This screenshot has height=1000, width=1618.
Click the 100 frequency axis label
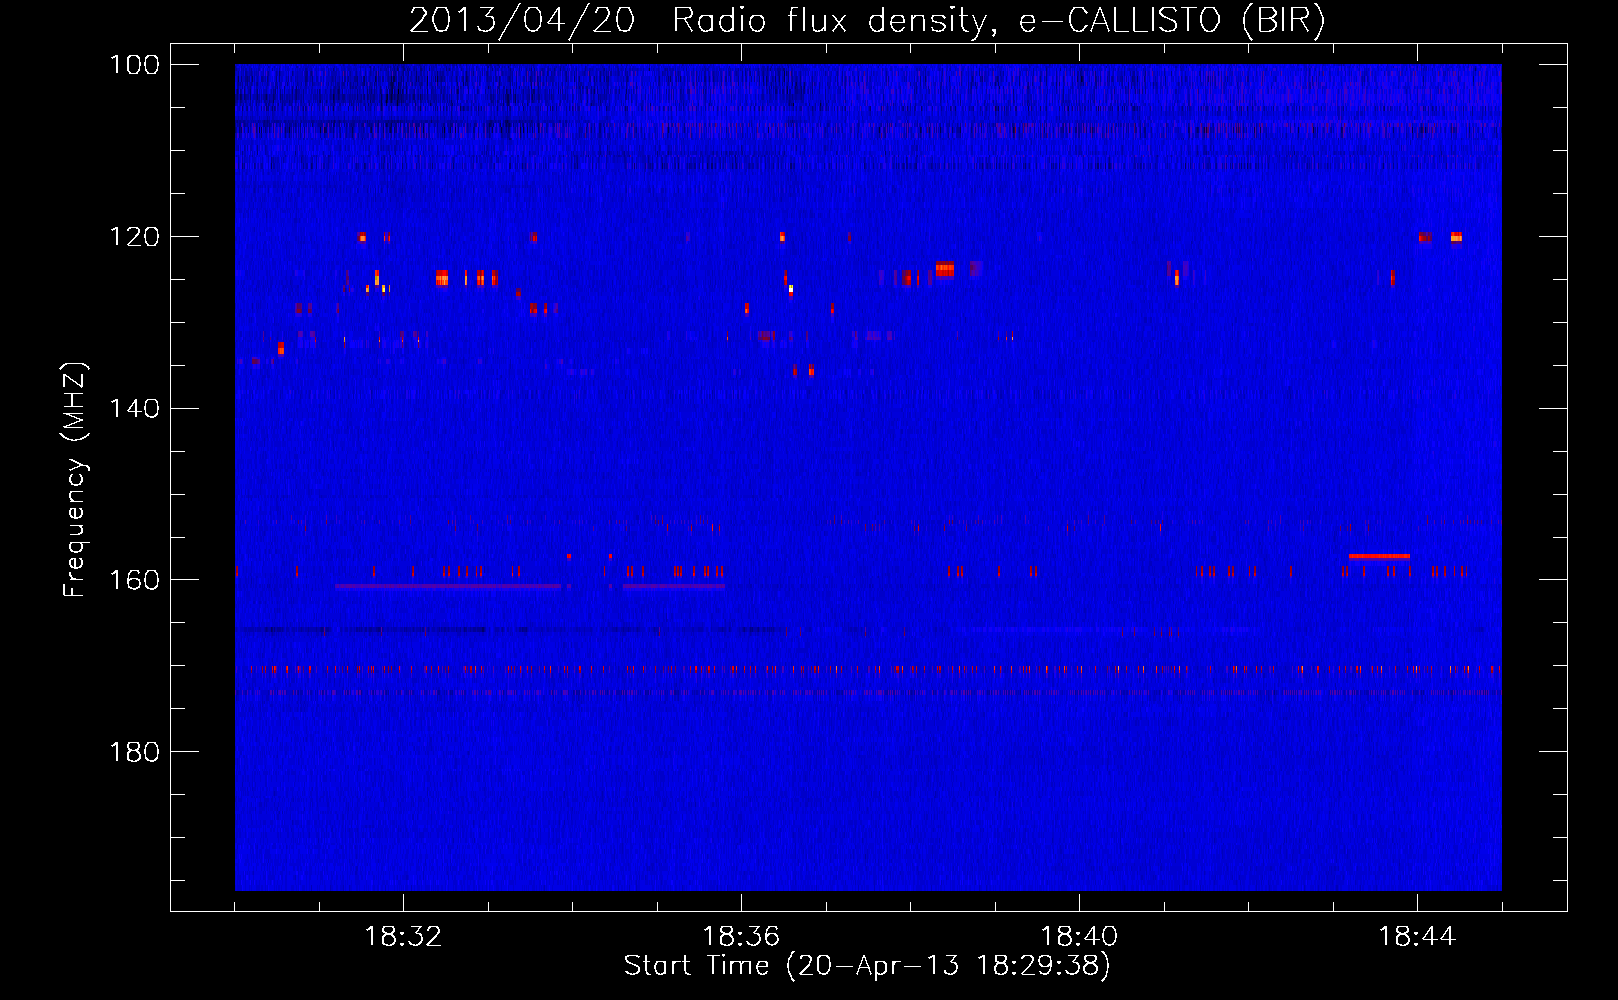[x=135, y=65]
